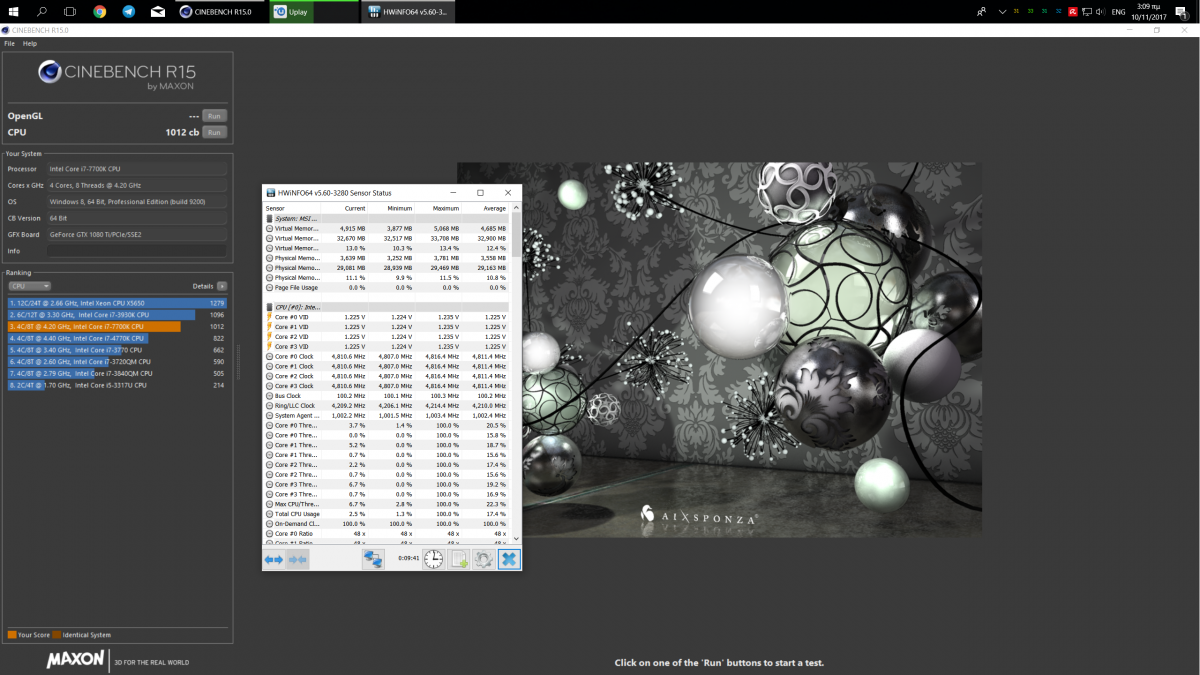Select the i7-4770K ranking entry
Screen dimensions: 1200x675
coord(117,338)
